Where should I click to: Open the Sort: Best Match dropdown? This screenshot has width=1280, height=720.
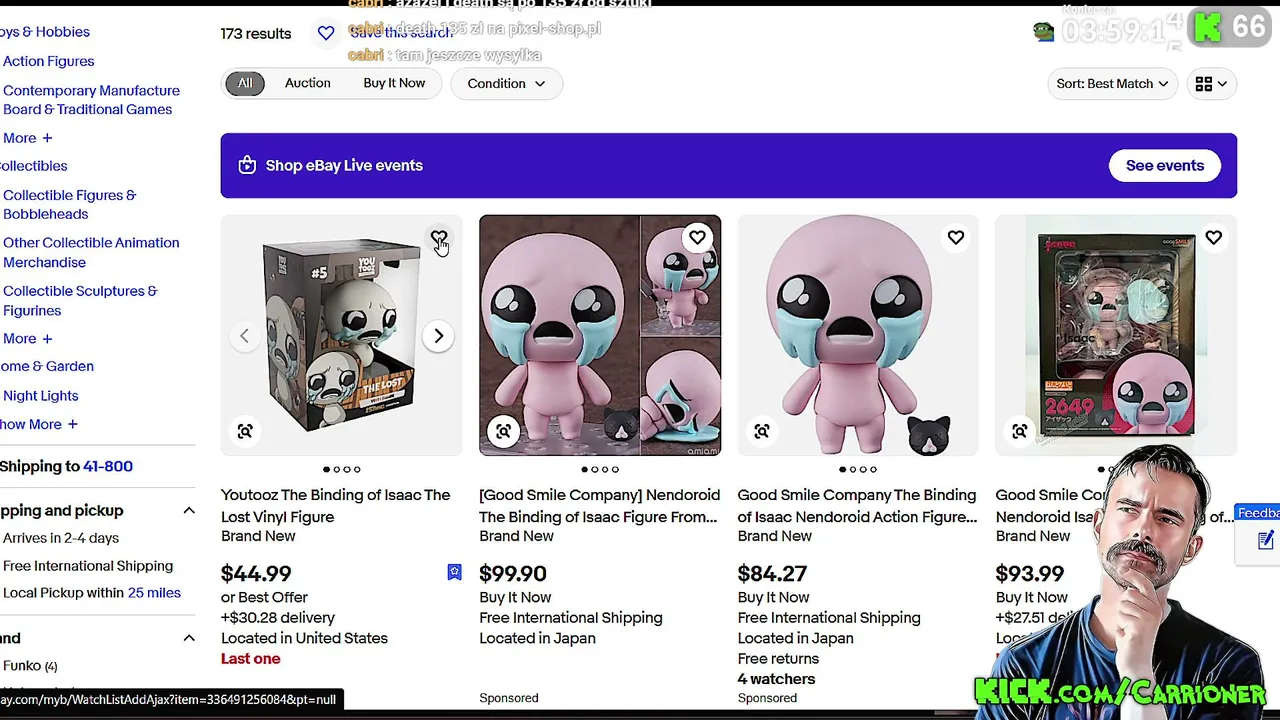tap(1112, 84)
